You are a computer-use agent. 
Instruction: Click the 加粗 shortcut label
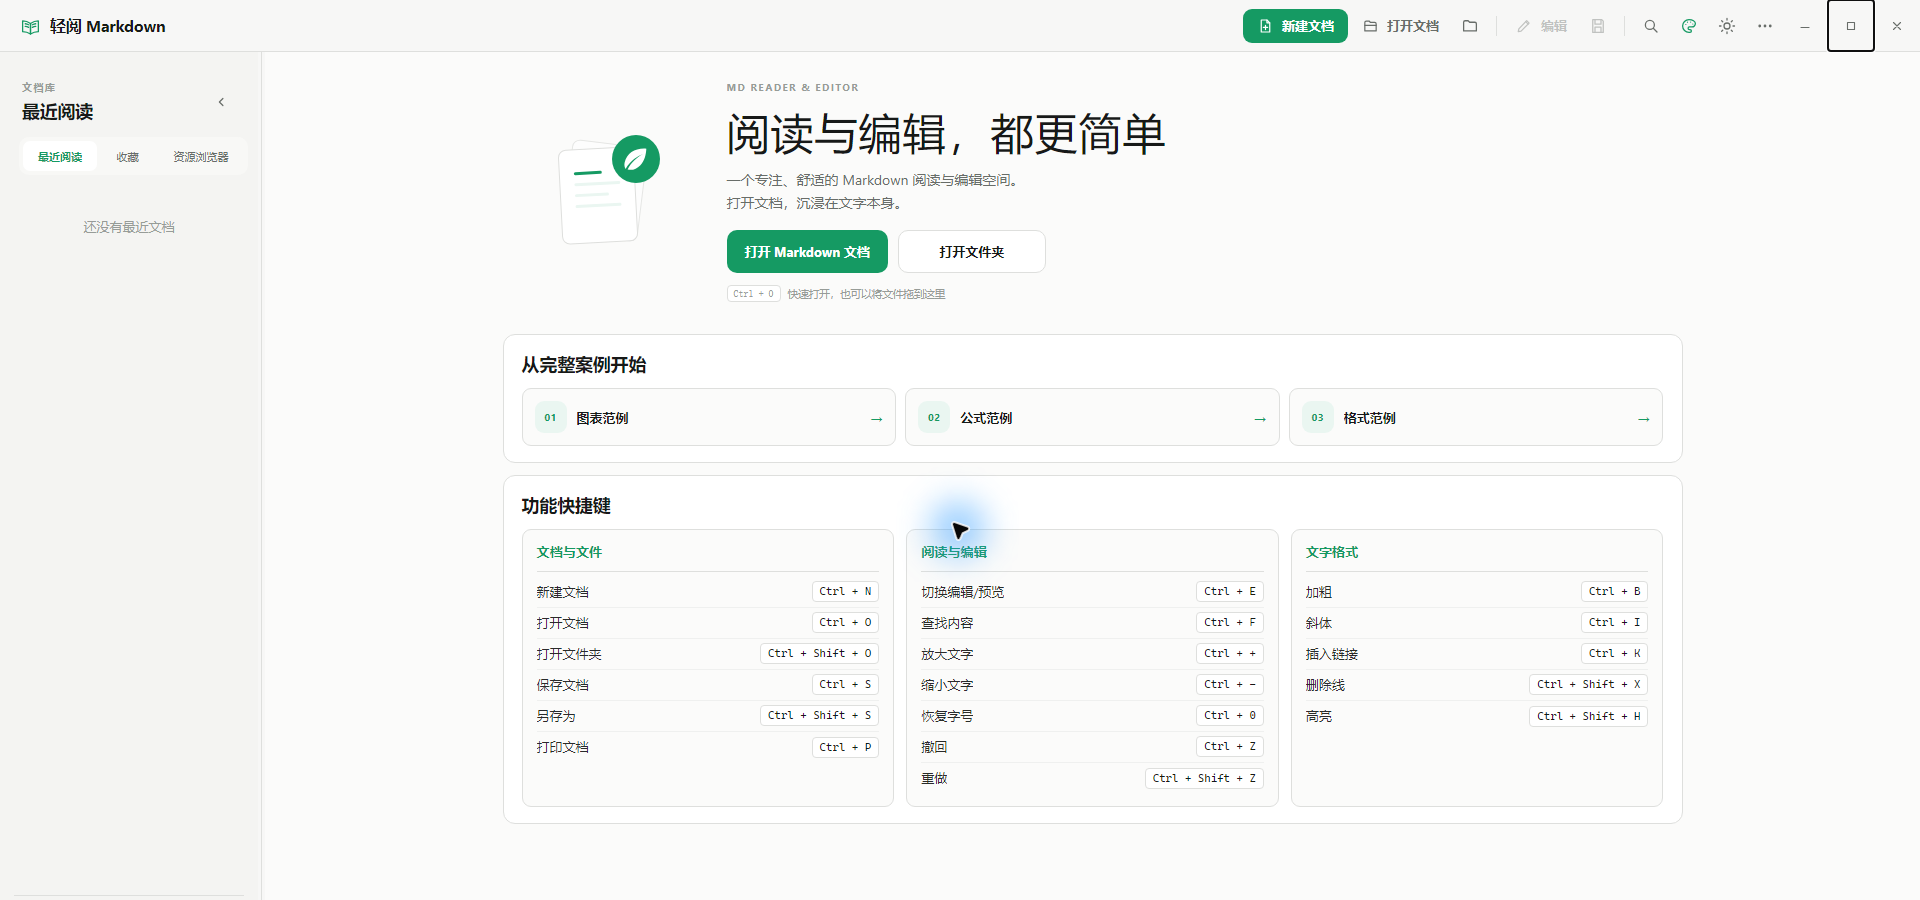1319,592
